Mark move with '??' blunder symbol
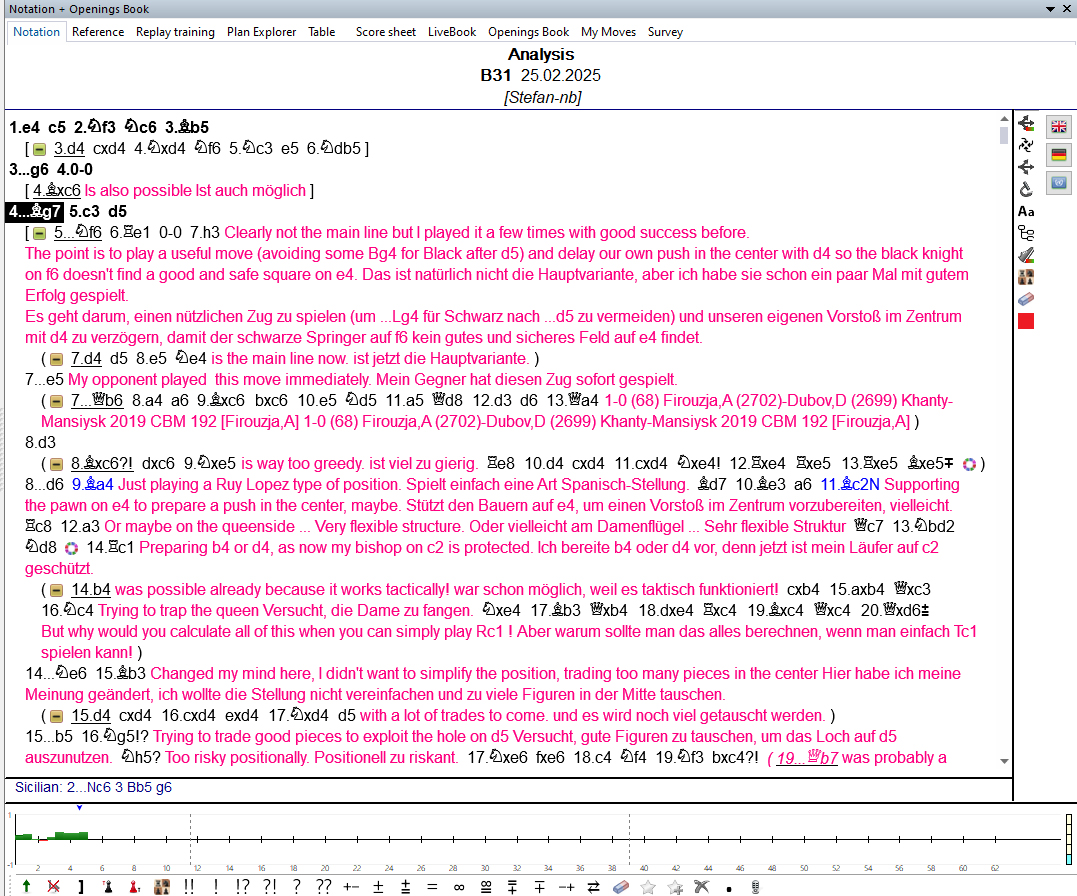This screenshot has width=1077, height=896. pos(322,886)
